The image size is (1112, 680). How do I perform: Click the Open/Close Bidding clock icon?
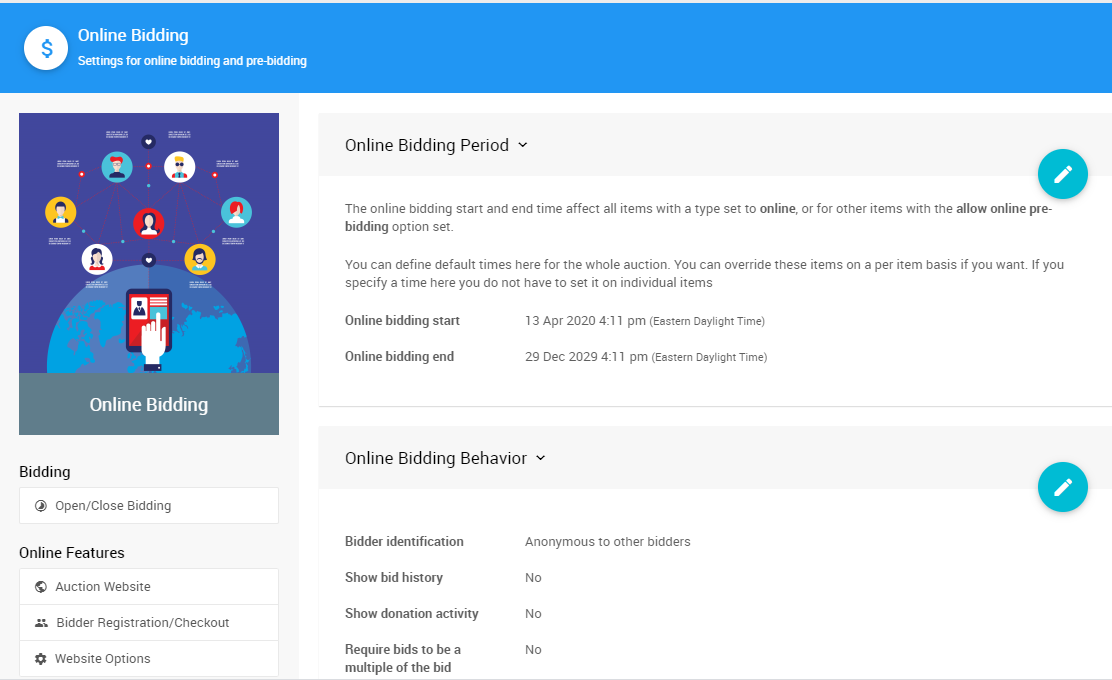(x=41, y=506)
